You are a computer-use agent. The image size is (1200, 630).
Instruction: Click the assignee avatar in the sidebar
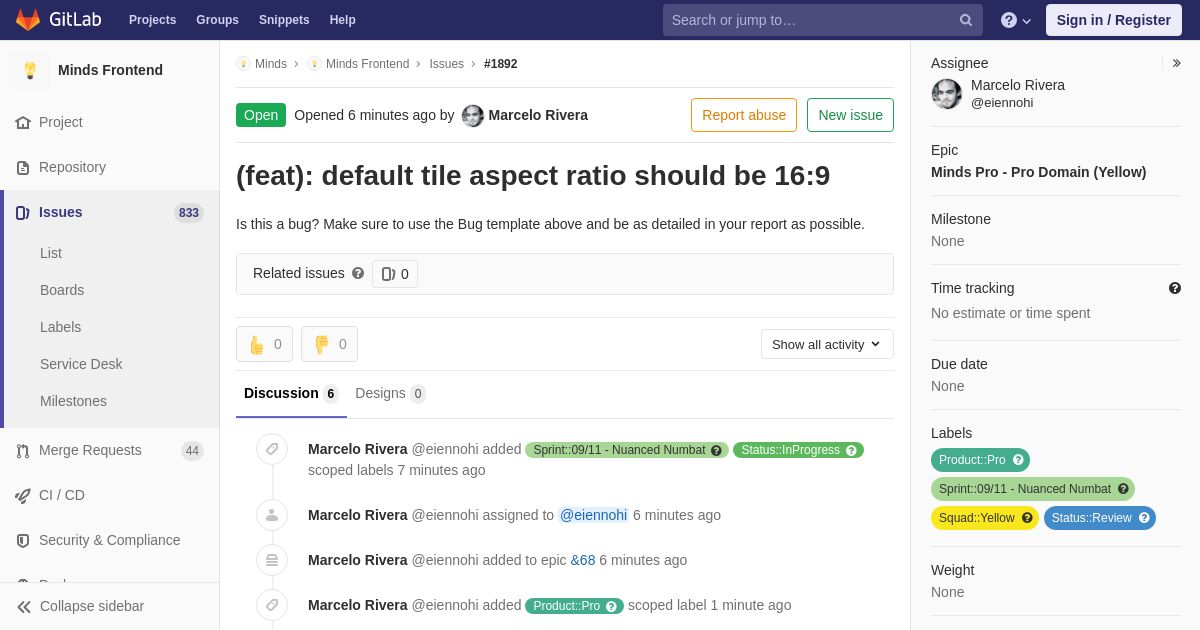[947, 94]
